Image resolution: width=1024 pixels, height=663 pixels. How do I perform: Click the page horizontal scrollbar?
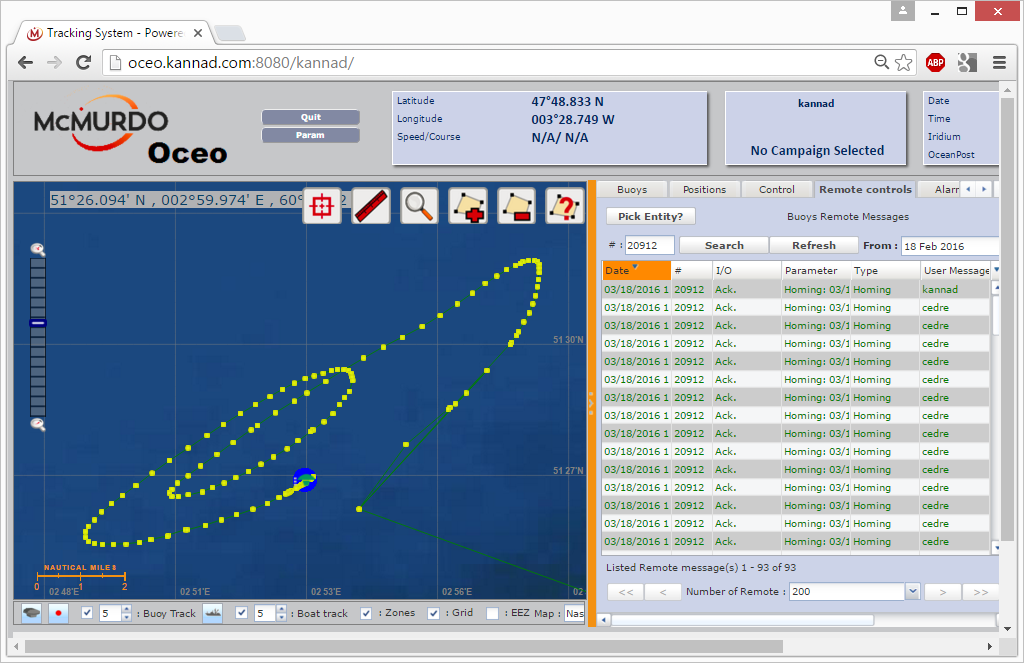click(x=404, y=647)
